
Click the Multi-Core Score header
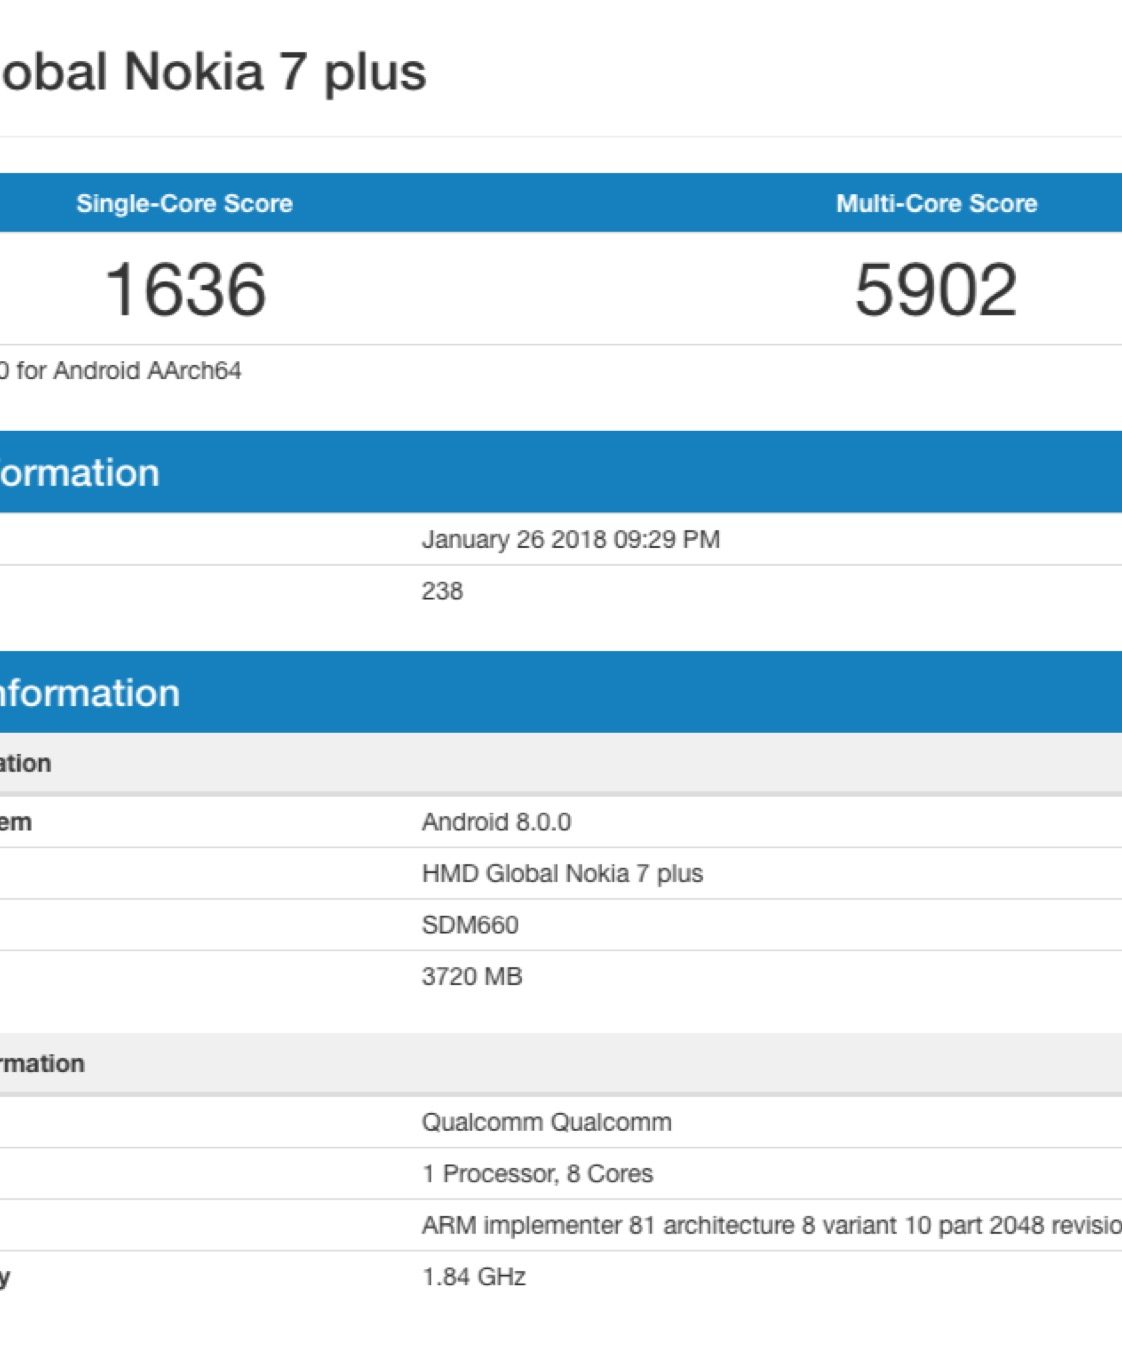point(936,203)
